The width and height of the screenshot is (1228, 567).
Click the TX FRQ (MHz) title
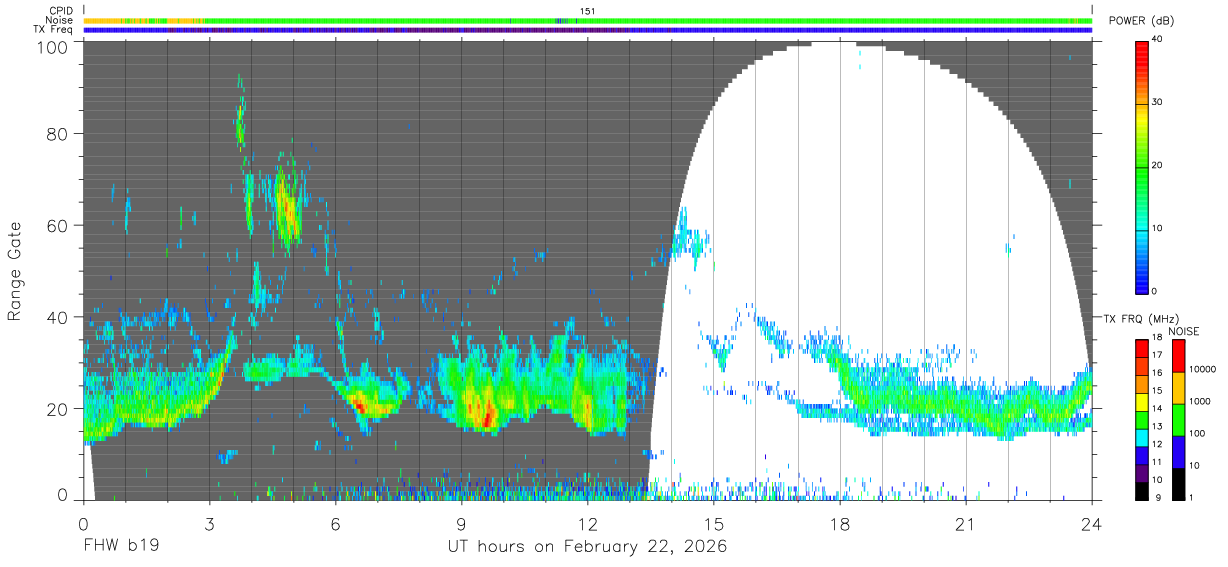coord(1139,318)
